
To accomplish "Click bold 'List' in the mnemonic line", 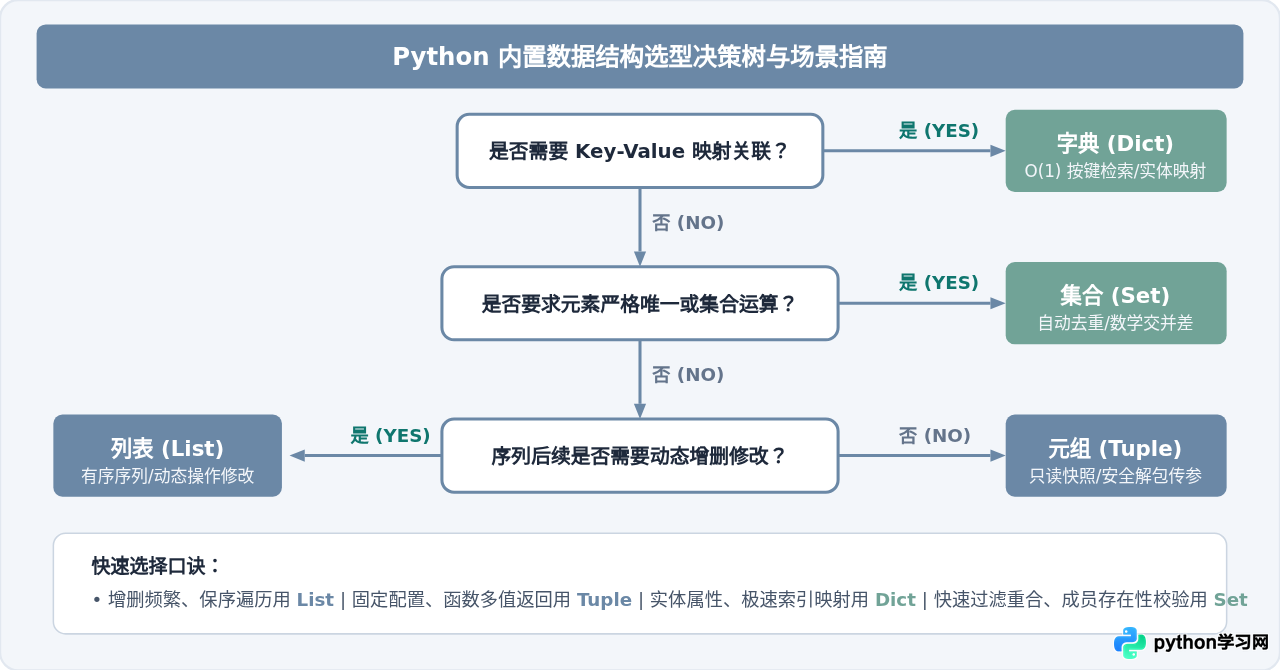I will 315,600.
